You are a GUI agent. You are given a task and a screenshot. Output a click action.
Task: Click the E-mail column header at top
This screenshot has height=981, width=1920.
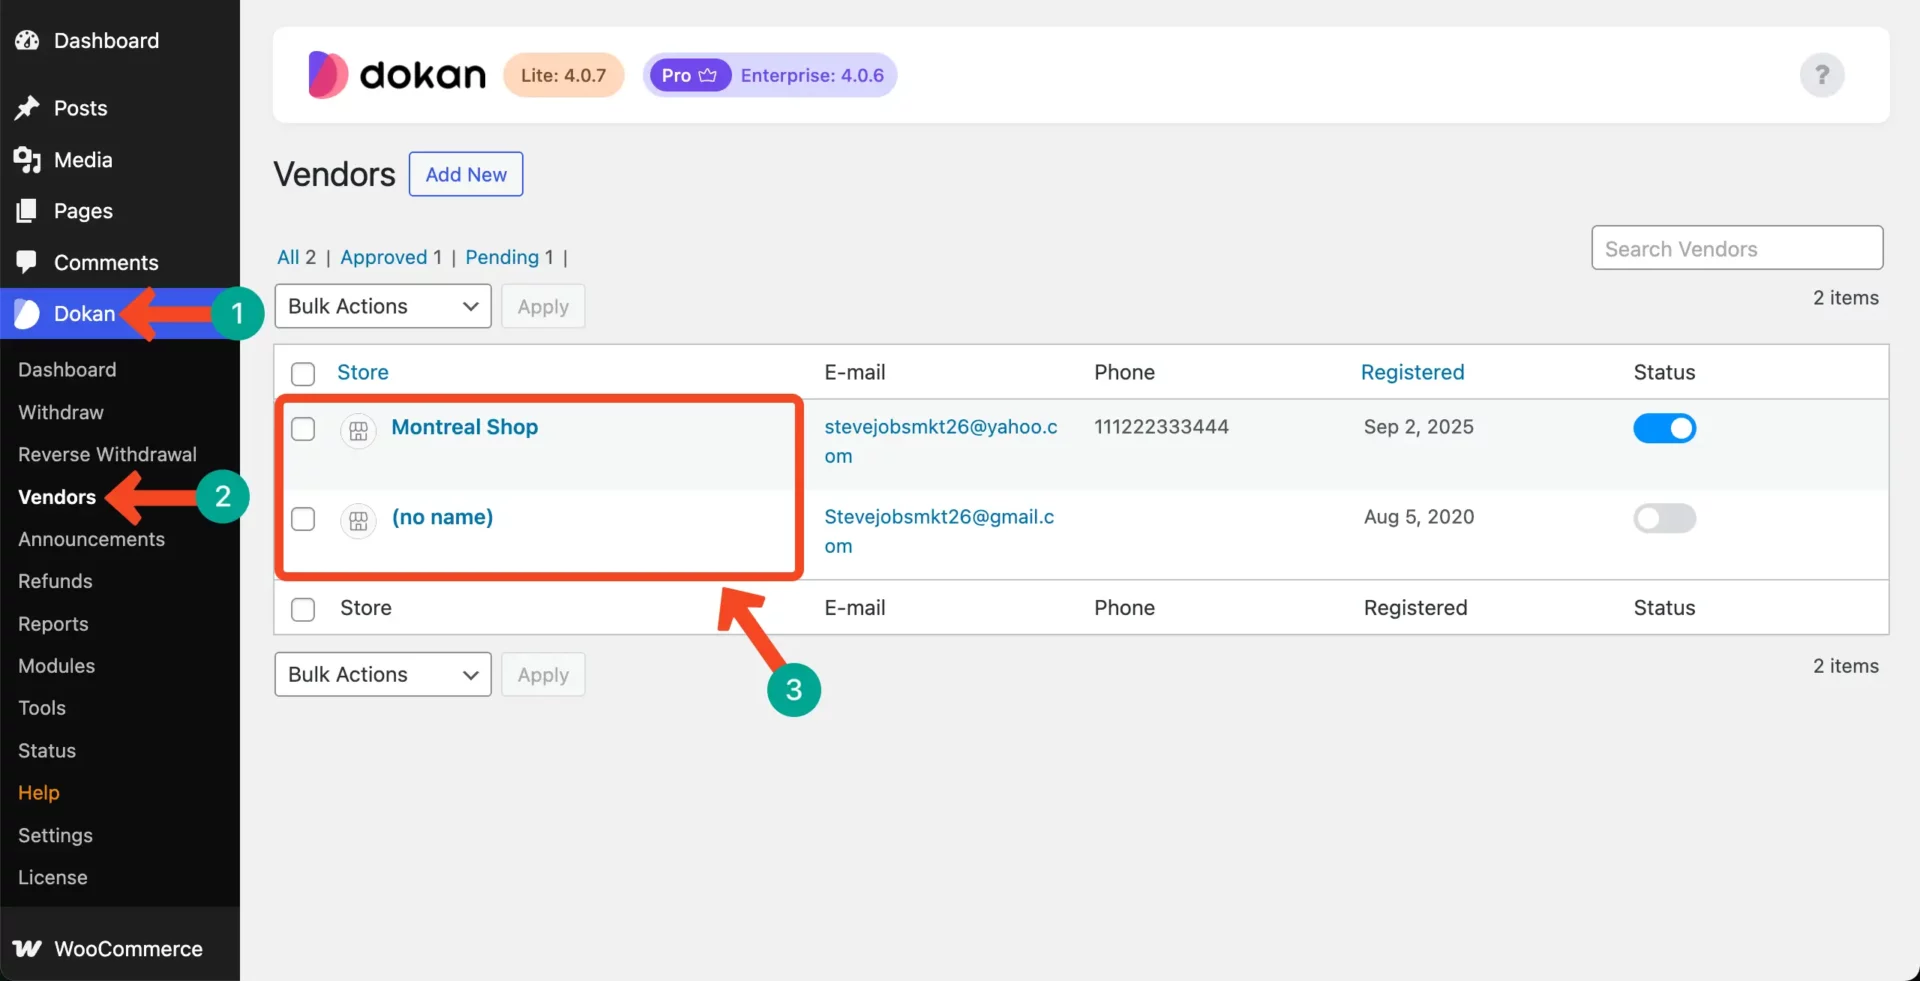pos(855,372)
